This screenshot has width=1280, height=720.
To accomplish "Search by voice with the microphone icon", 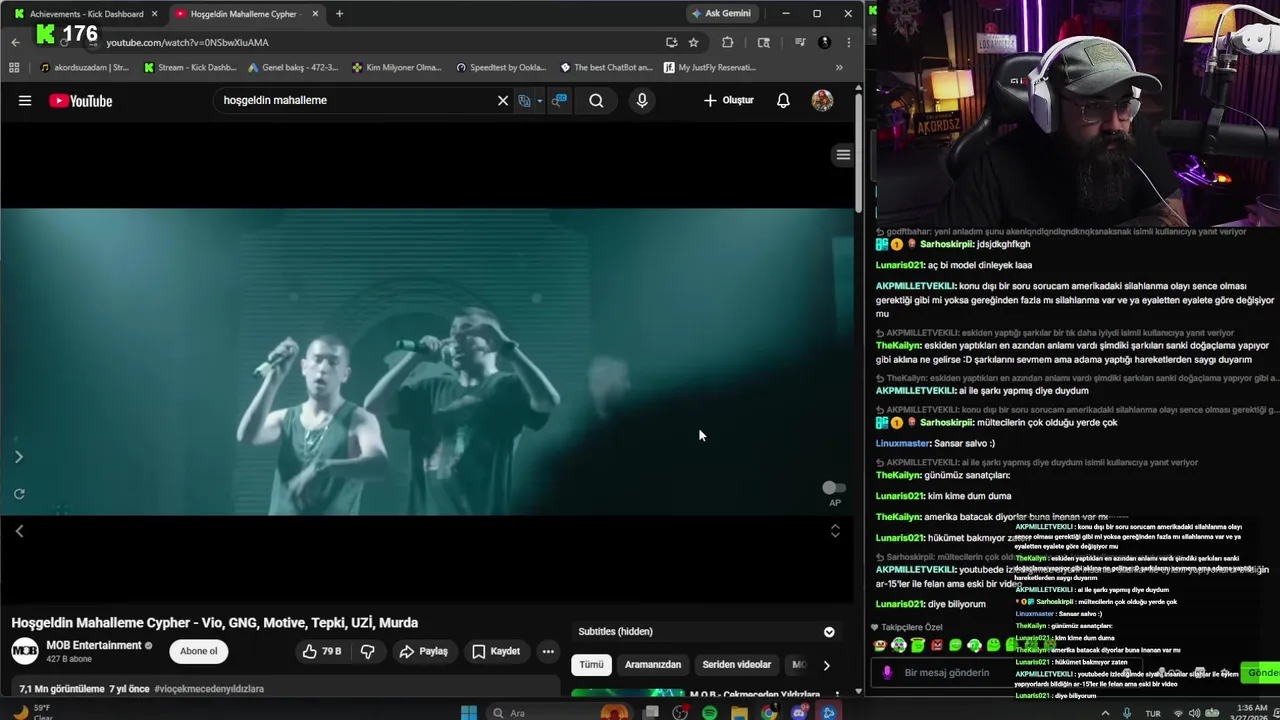I will [x=642, y=100].
